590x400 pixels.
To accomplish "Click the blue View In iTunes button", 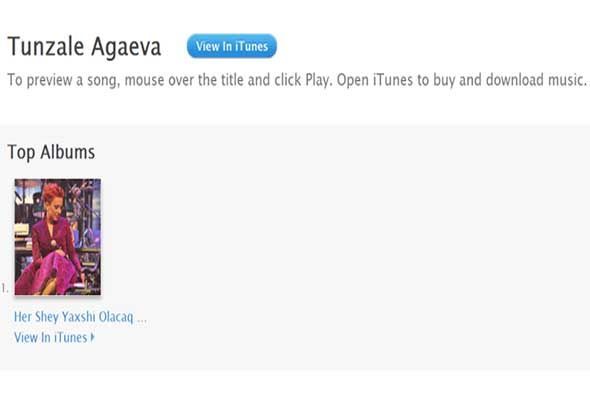I will 232,46.
